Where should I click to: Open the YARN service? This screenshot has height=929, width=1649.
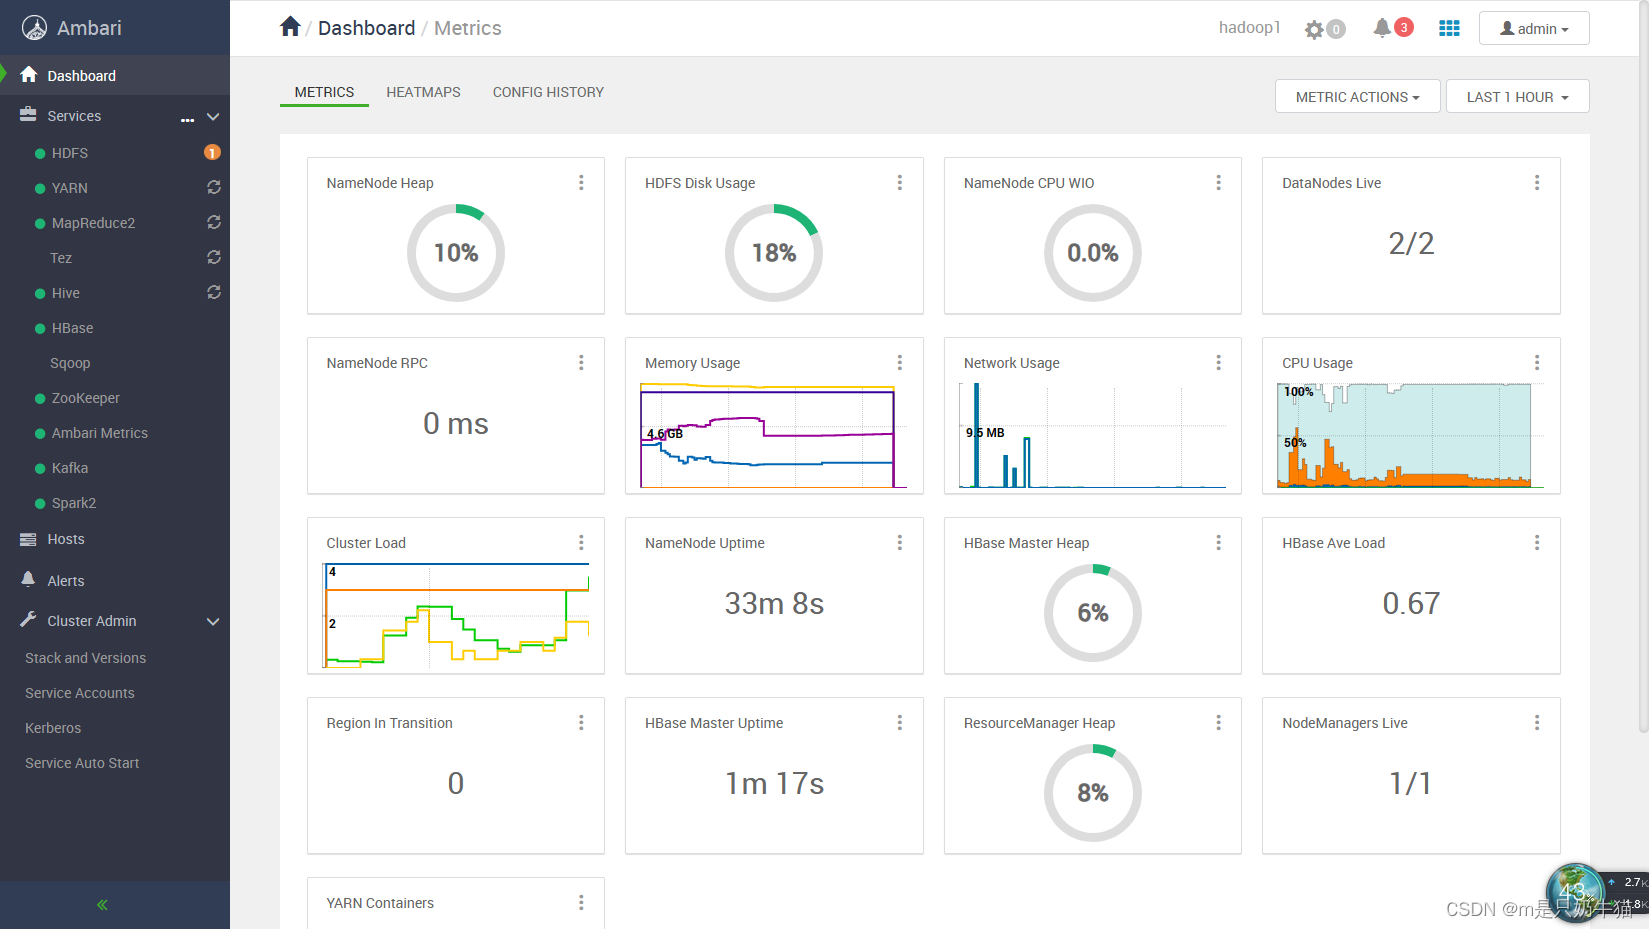69,188
